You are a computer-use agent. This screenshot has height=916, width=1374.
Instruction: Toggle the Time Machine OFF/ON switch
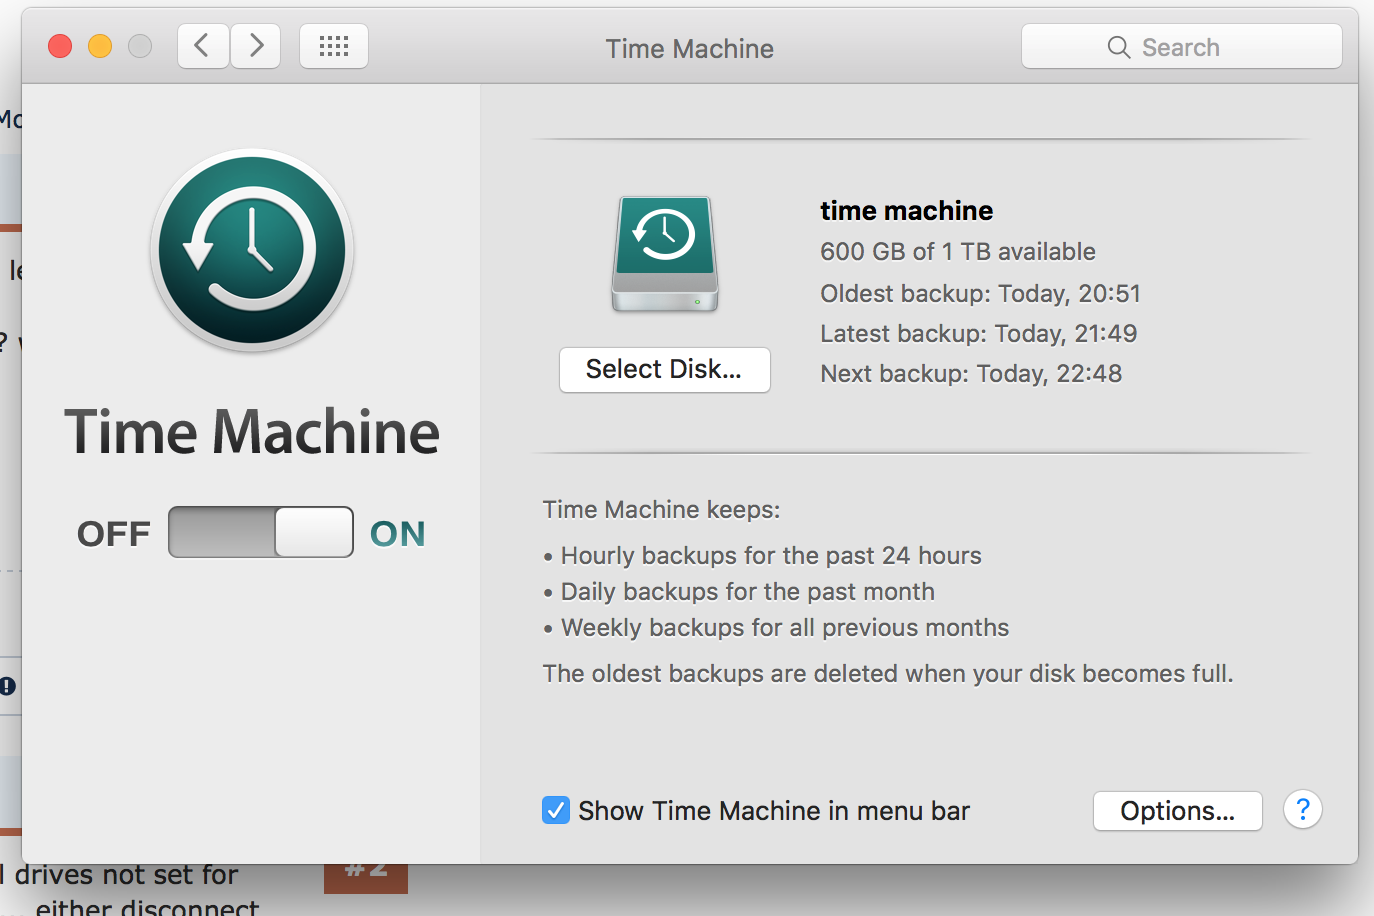coord(261,532)
